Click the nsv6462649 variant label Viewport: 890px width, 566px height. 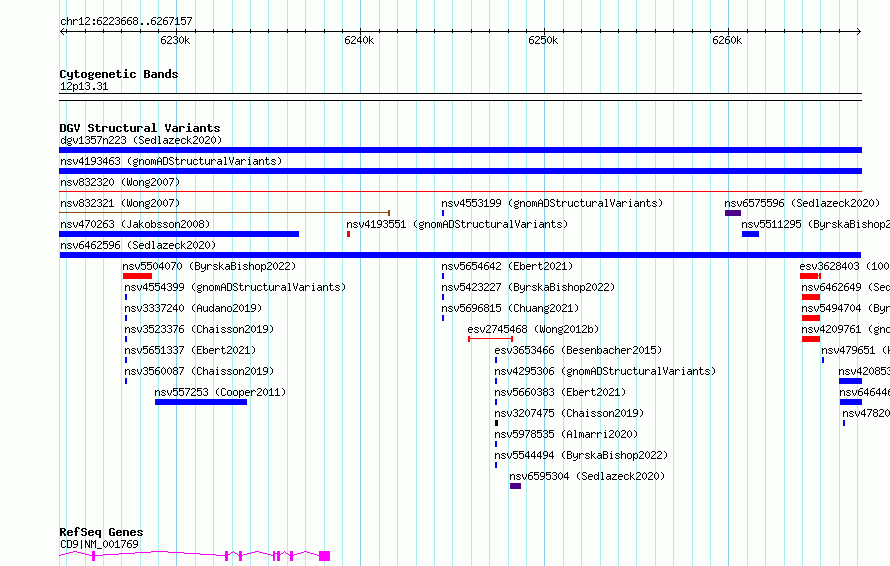(x=846, y=287)
